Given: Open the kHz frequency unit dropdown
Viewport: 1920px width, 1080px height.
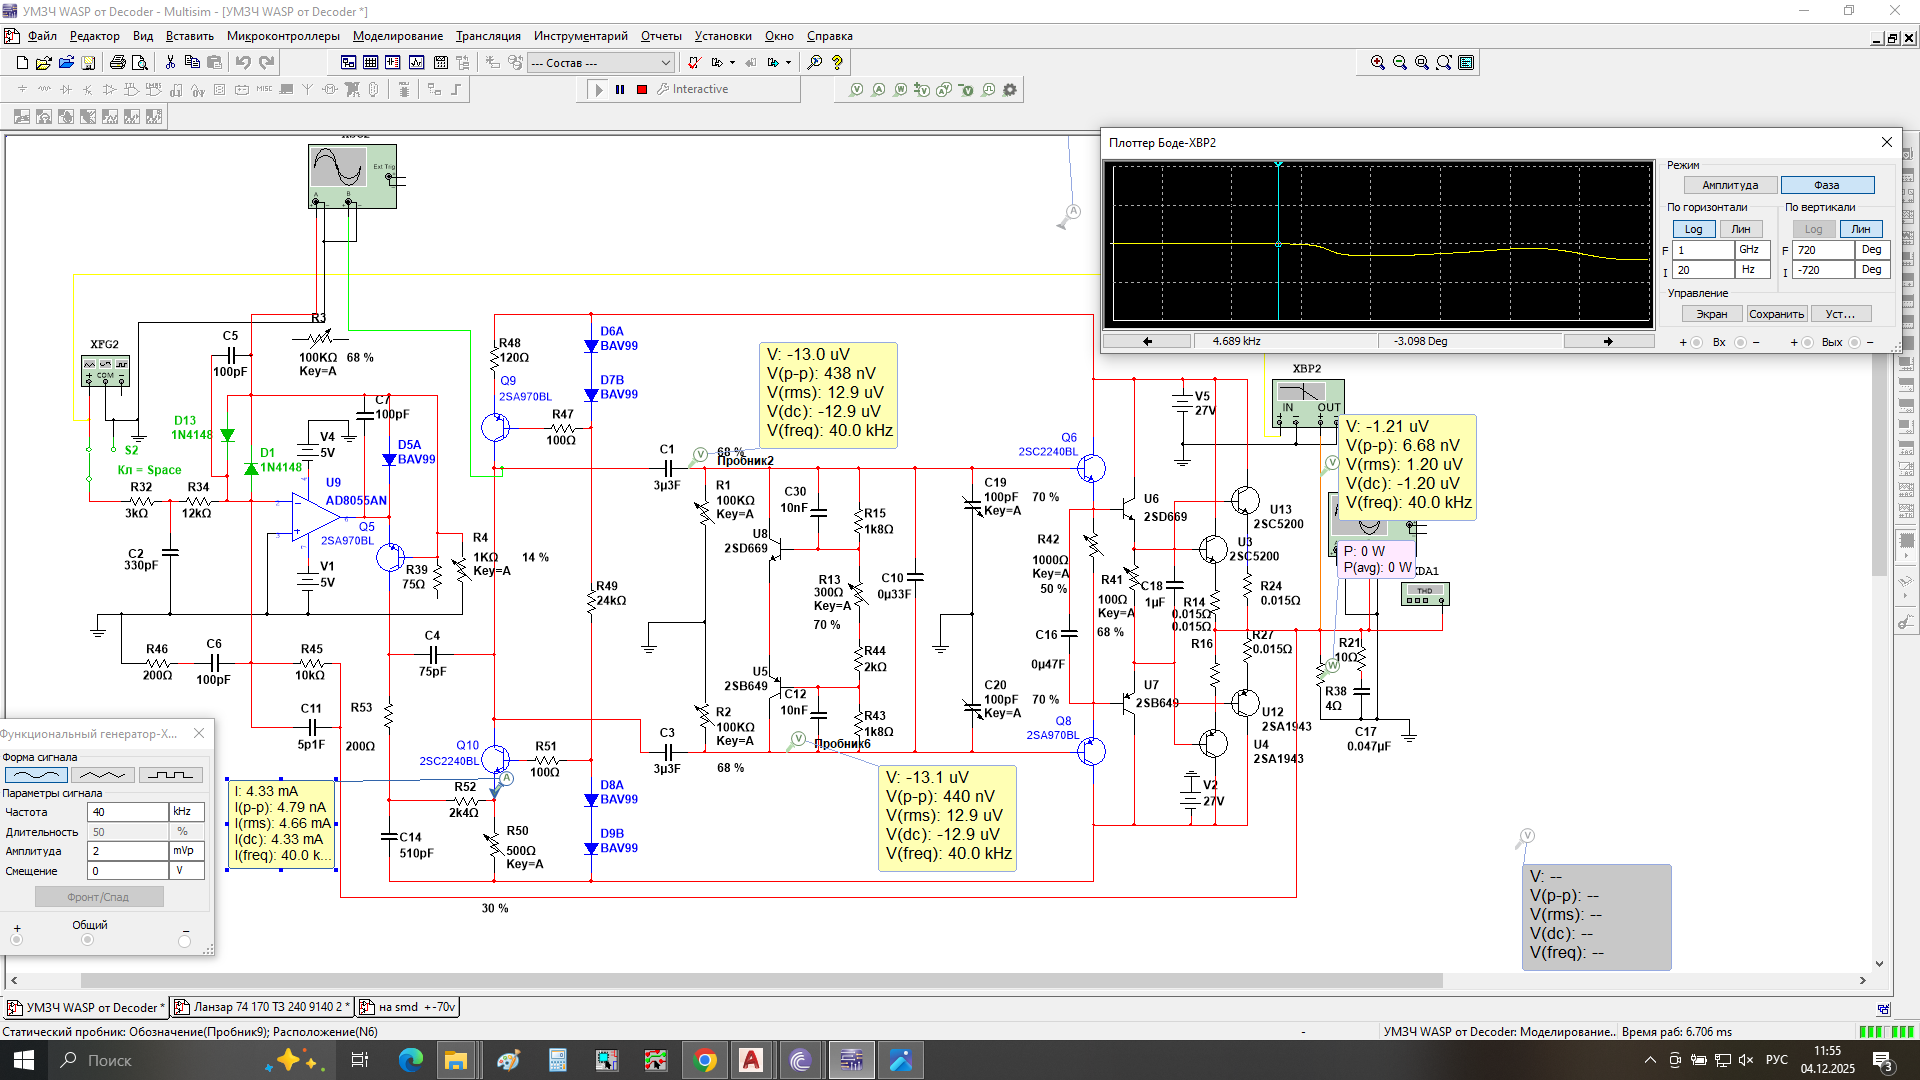Looking at the screenshot, I should point(187,812).
